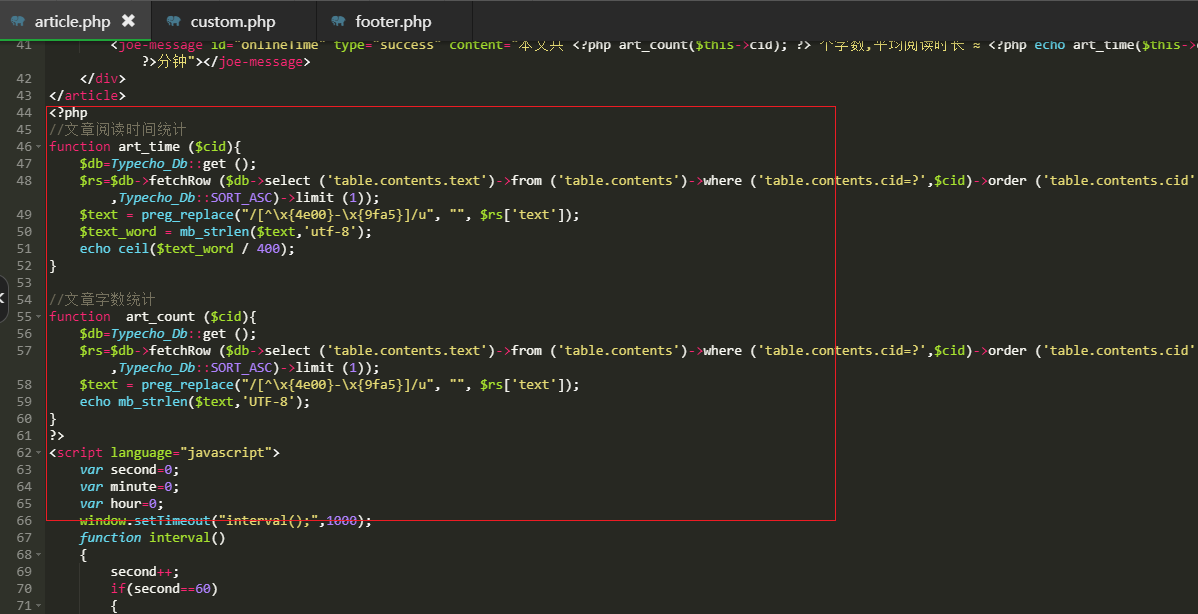This screenshot has width=1198, height=614.
Task: Expand the hidden sidebar via left edge handle
Action: 3,297
